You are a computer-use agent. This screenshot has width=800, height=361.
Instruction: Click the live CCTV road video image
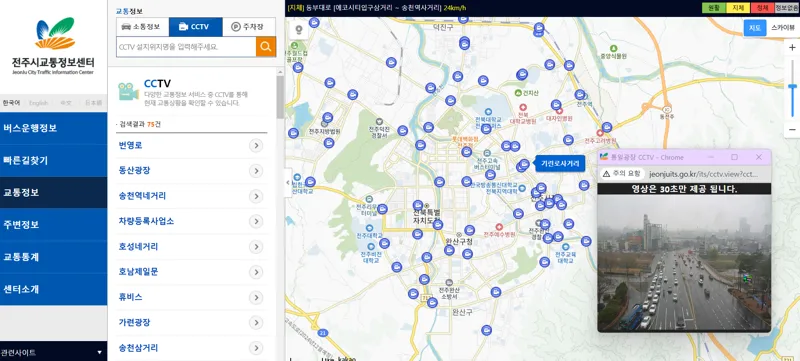click(684, 263)
